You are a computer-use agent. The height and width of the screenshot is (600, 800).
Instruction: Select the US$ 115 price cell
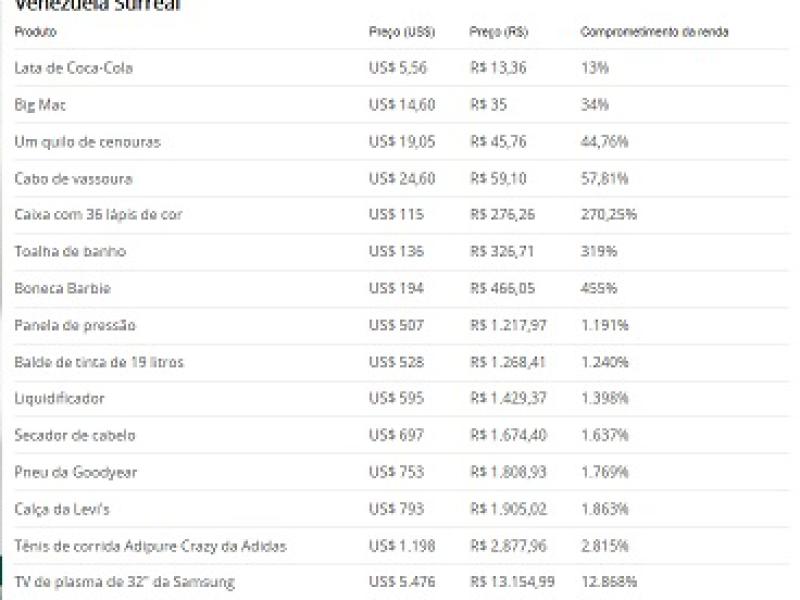396,215
